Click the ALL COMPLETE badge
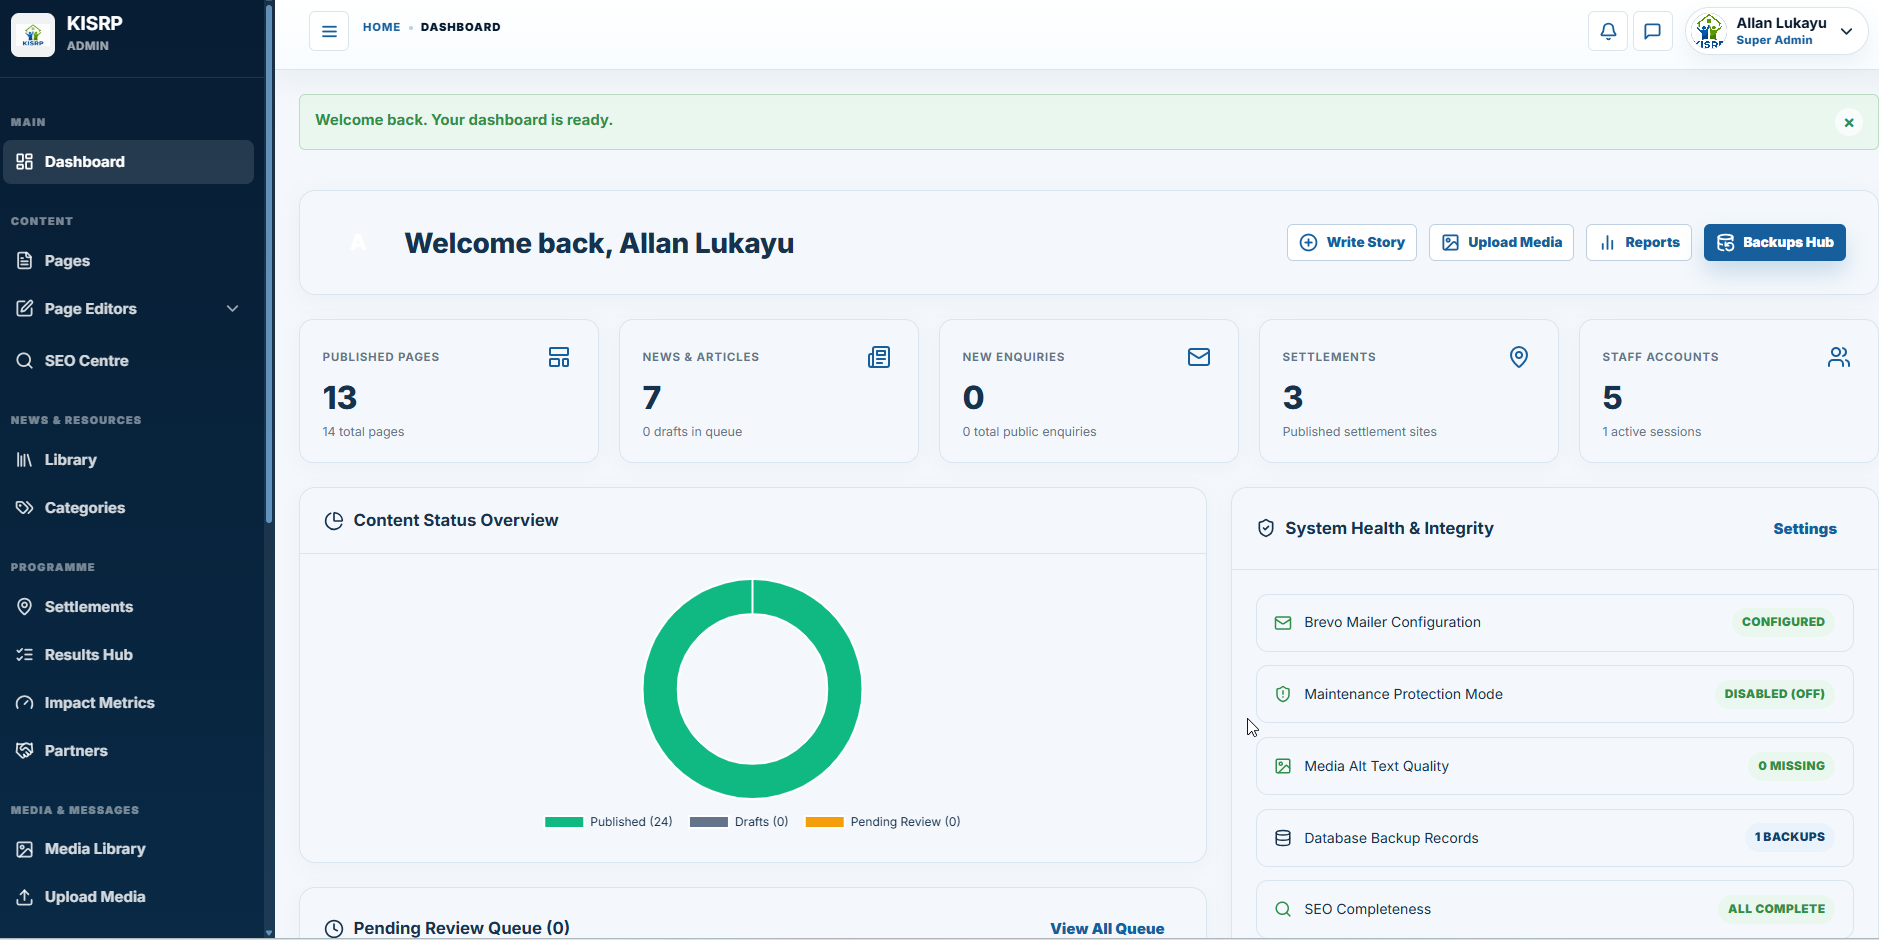1879x940 pixels. tap(1776, 909)
